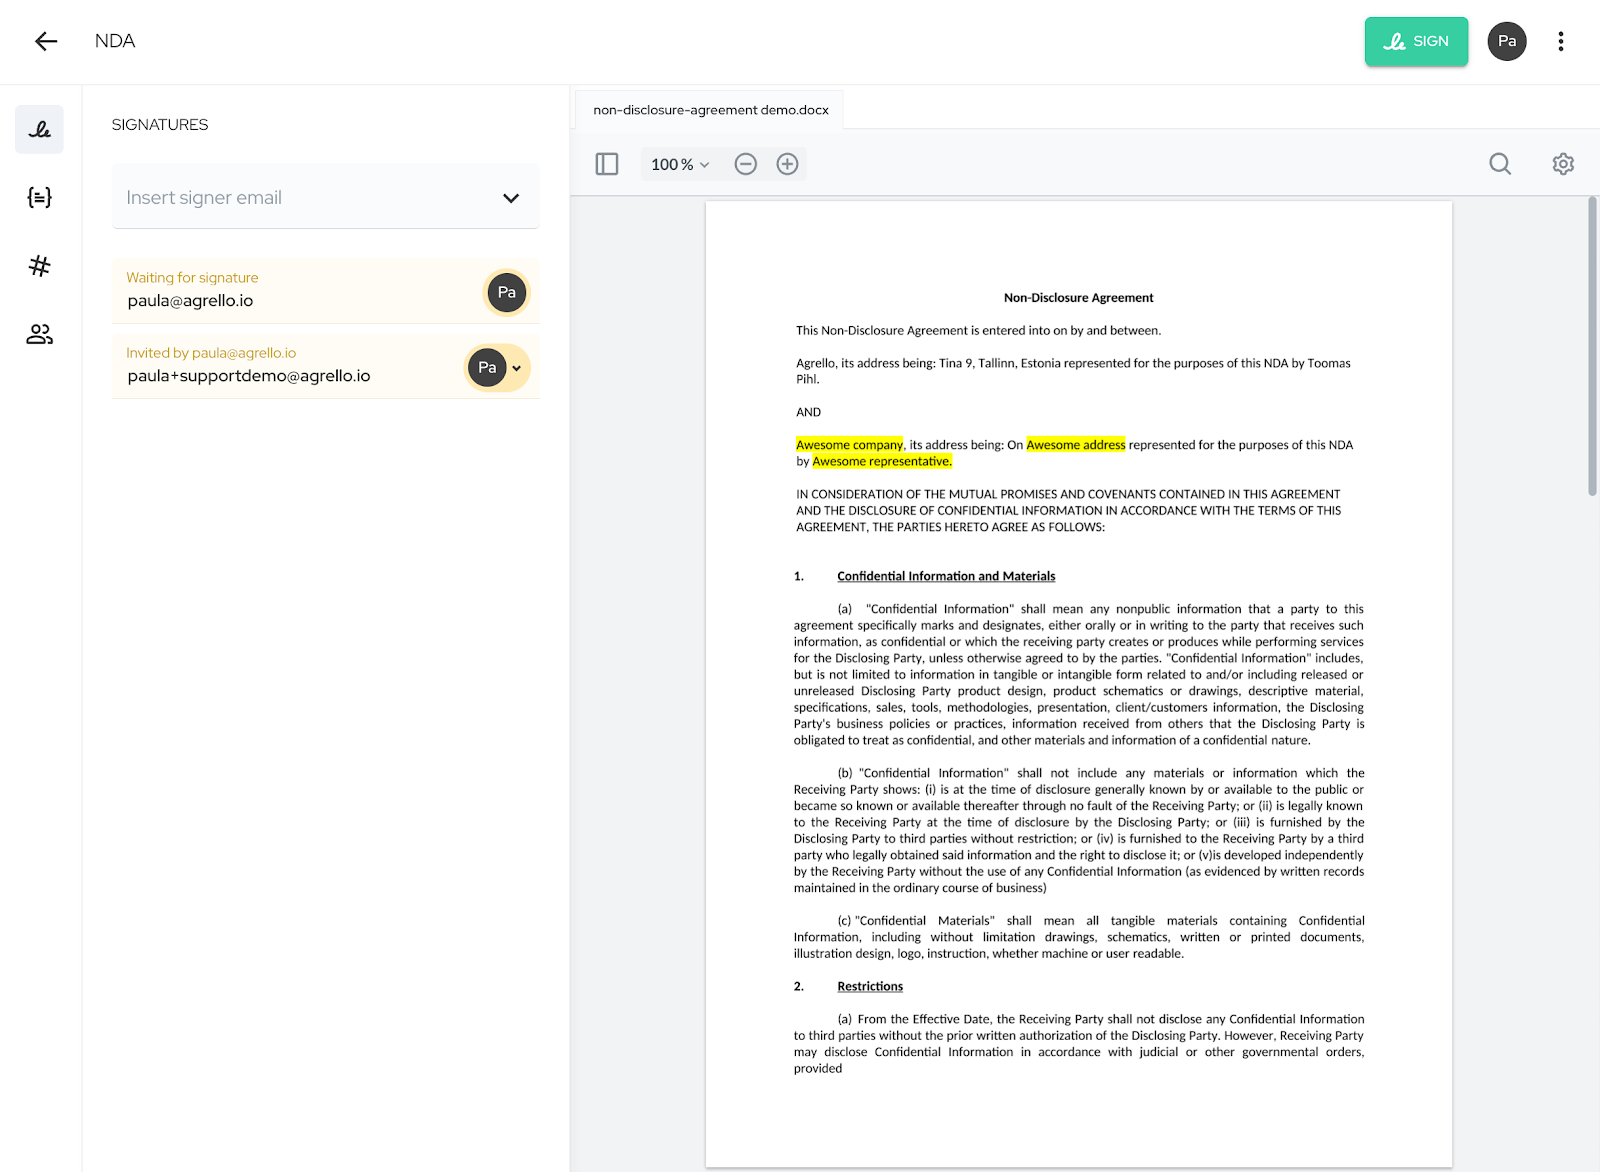Expand the signer email dropdown arrow
Image resolution: width=1600 pixels, height=1172 pixels.
click(x=511, y=198)
